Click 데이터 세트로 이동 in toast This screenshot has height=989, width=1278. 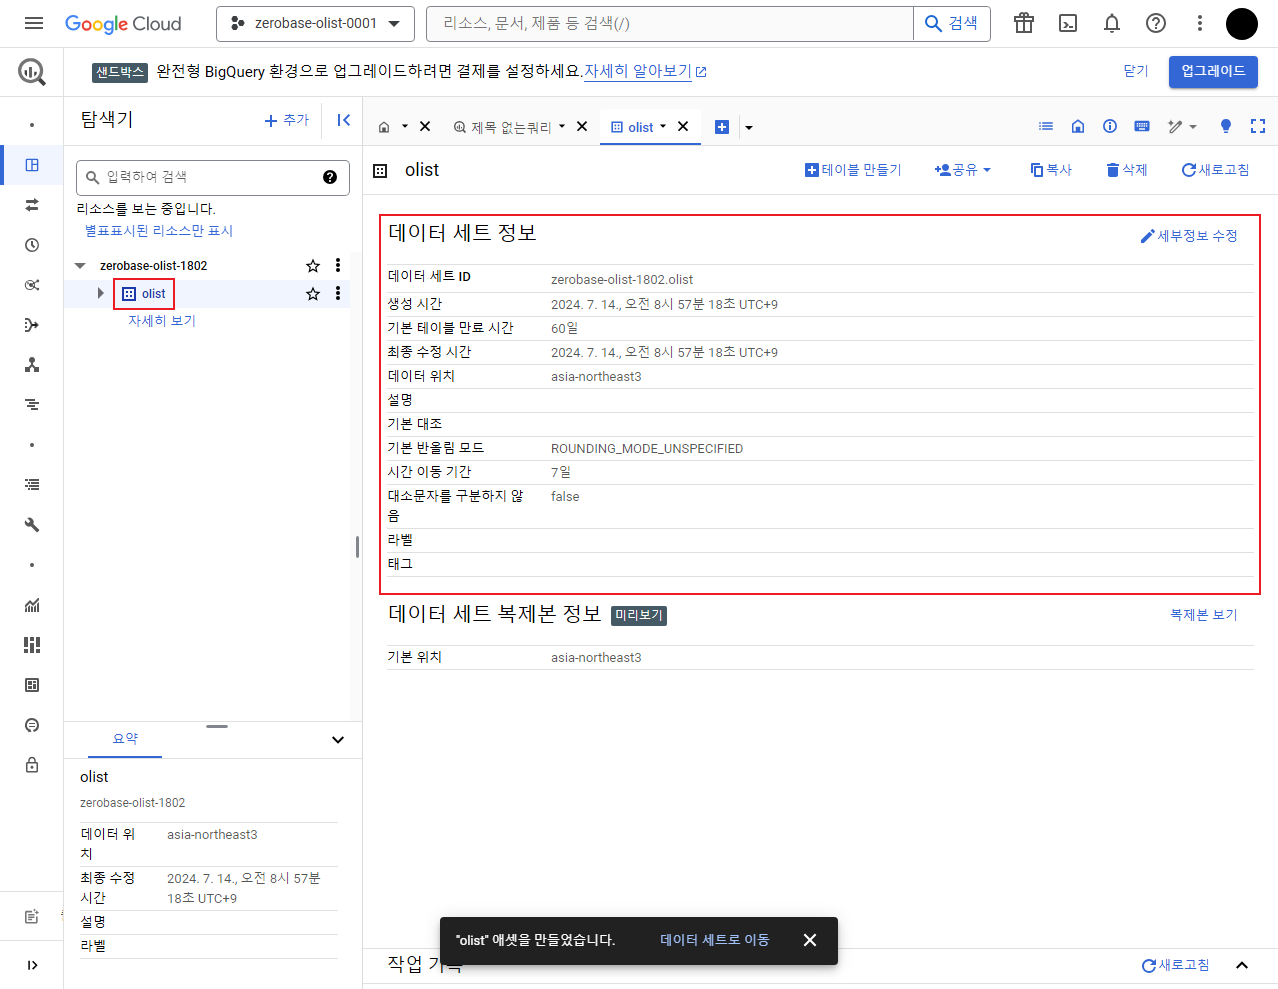715,940
